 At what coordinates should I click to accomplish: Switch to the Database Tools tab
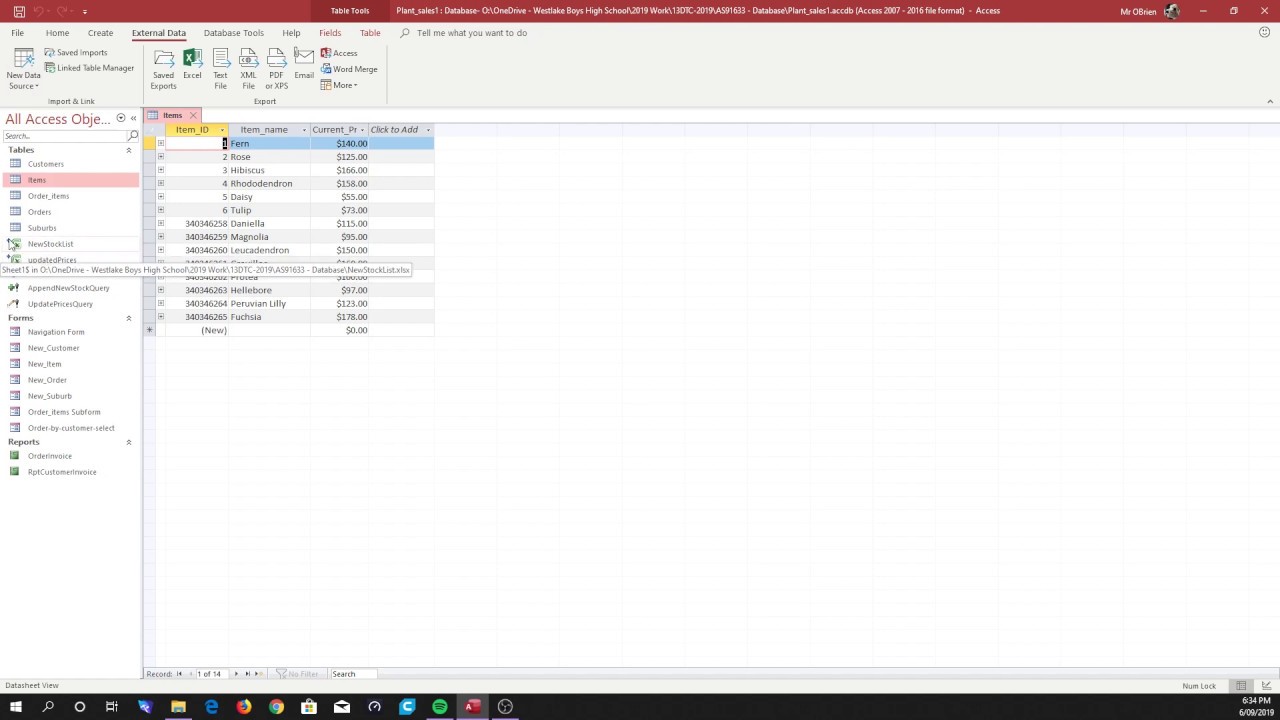pos(234,33)
